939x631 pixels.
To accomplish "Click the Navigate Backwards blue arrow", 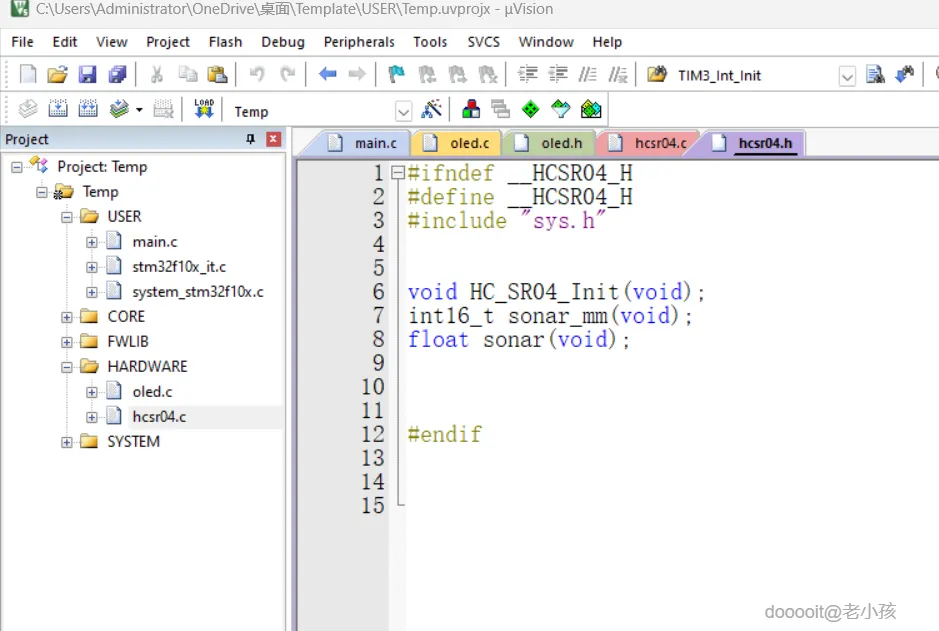I will (x=327, y=75).
